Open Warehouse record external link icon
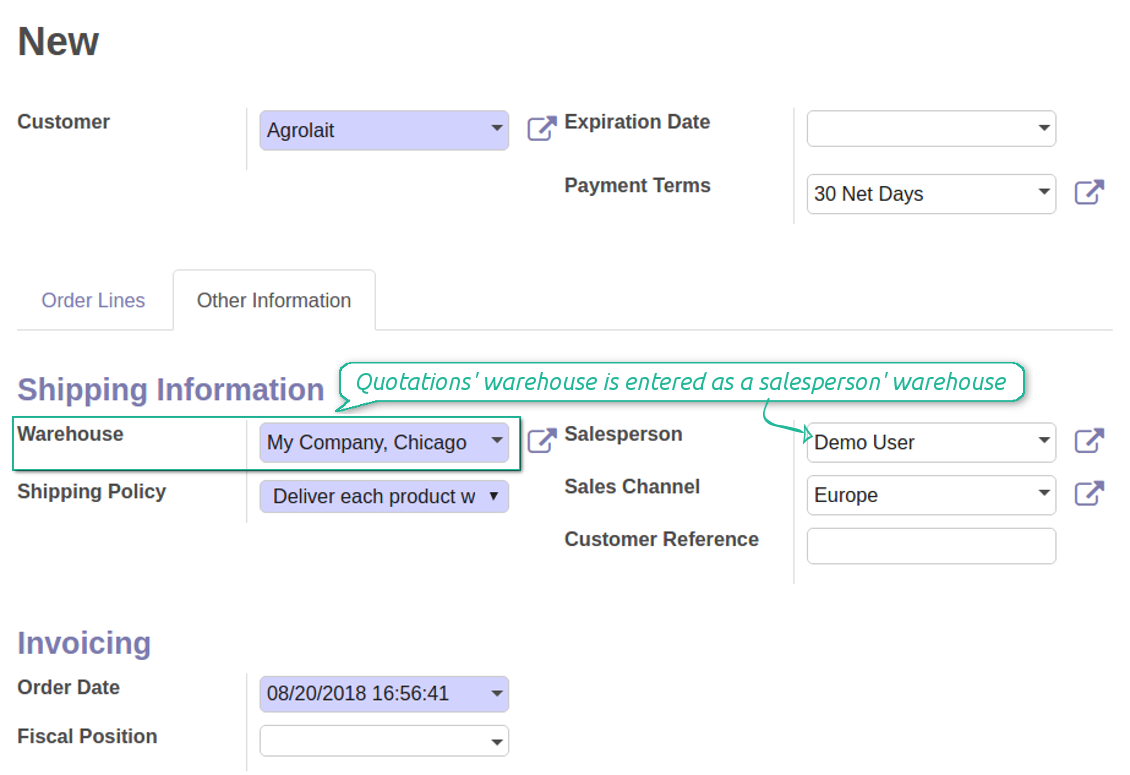The image size is (1130, 775). click(542, 440)
